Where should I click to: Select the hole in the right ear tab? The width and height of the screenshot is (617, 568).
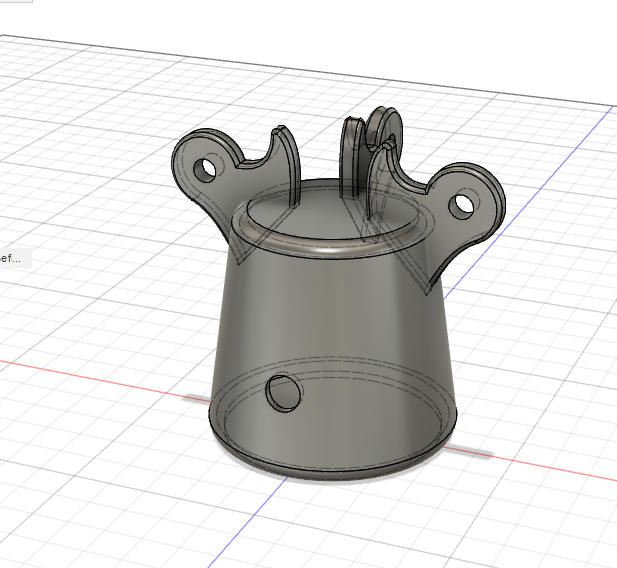coord(461,205)
